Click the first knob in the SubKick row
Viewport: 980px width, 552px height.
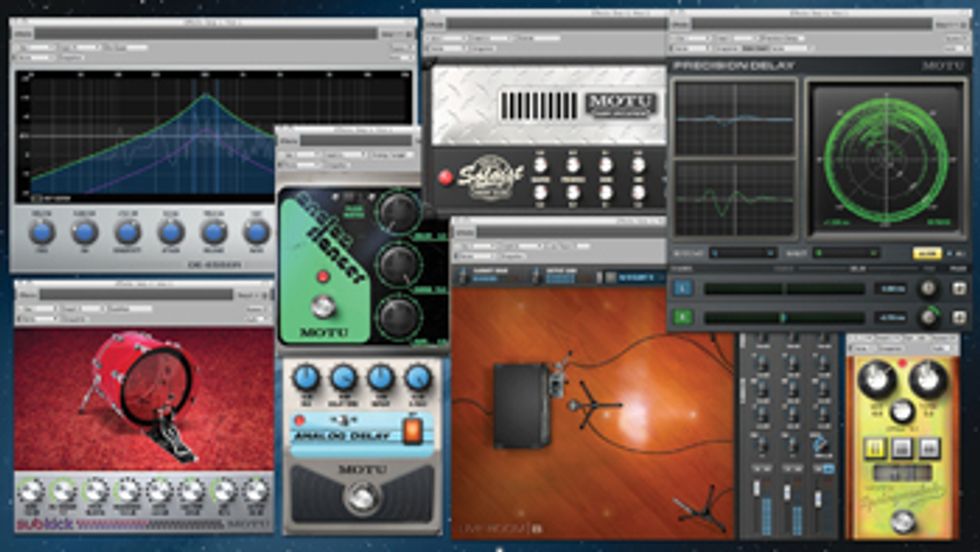pos(30,491)
